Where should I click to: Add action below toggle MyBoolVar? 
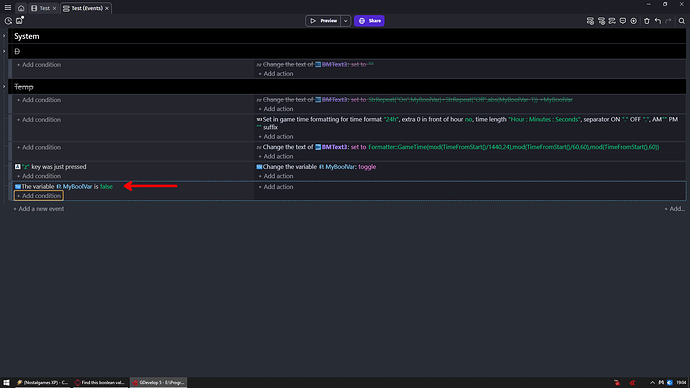(x=276, y=176)
